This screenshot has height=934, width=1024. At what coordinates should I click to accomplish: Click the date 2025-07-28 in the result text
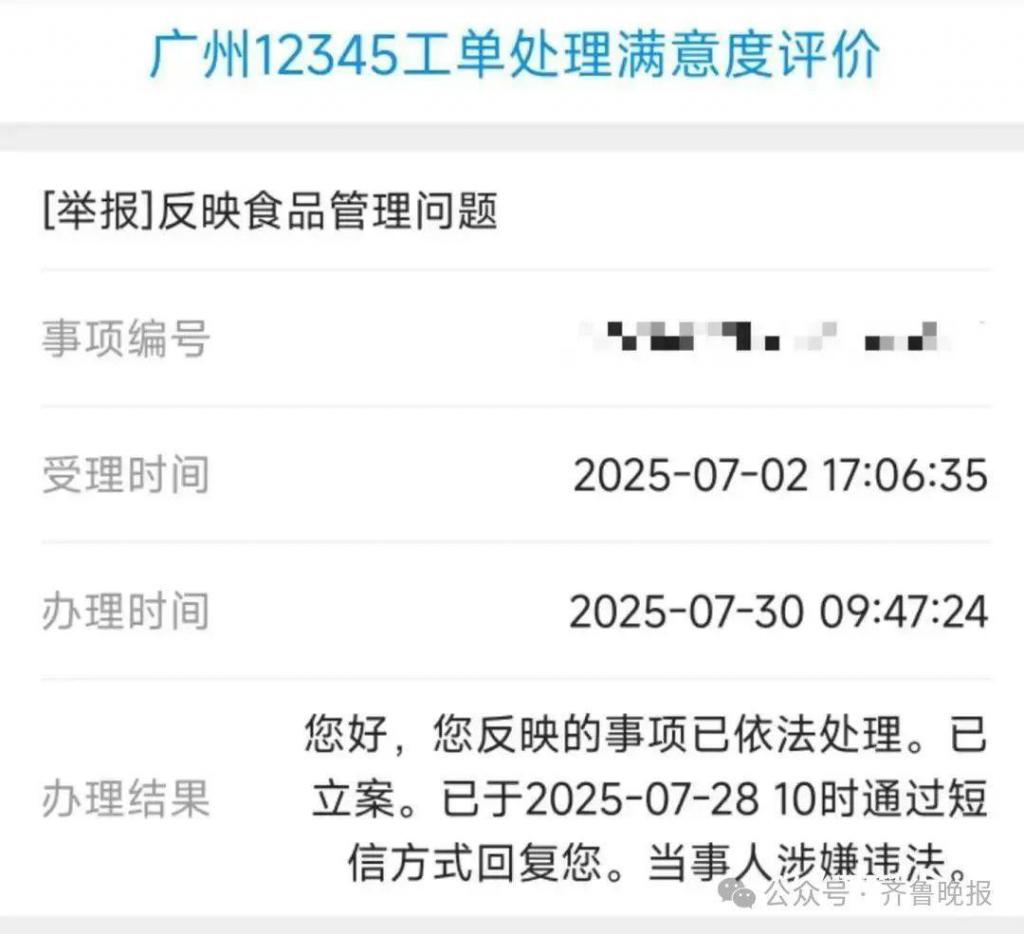click(642, 799)
